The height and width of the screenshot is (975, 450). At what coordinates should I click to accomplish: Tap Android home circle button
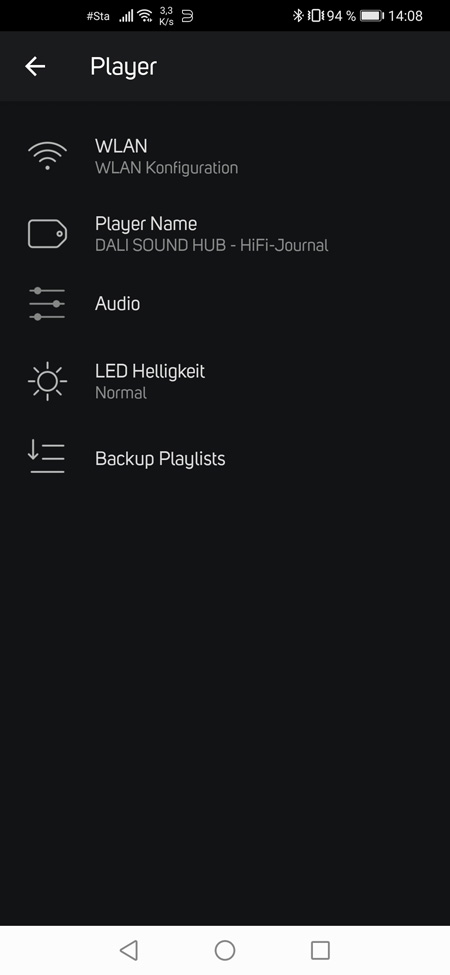(x=225, y=950)
